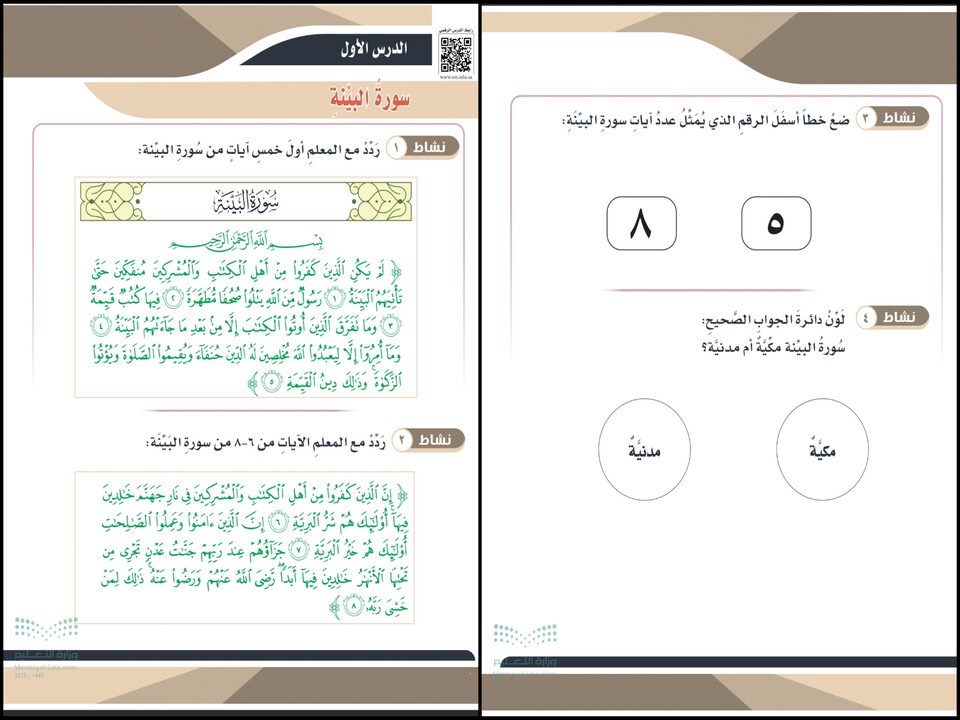
Task: Click the Ministry of Education logo on left page
Action: point(46,647)
